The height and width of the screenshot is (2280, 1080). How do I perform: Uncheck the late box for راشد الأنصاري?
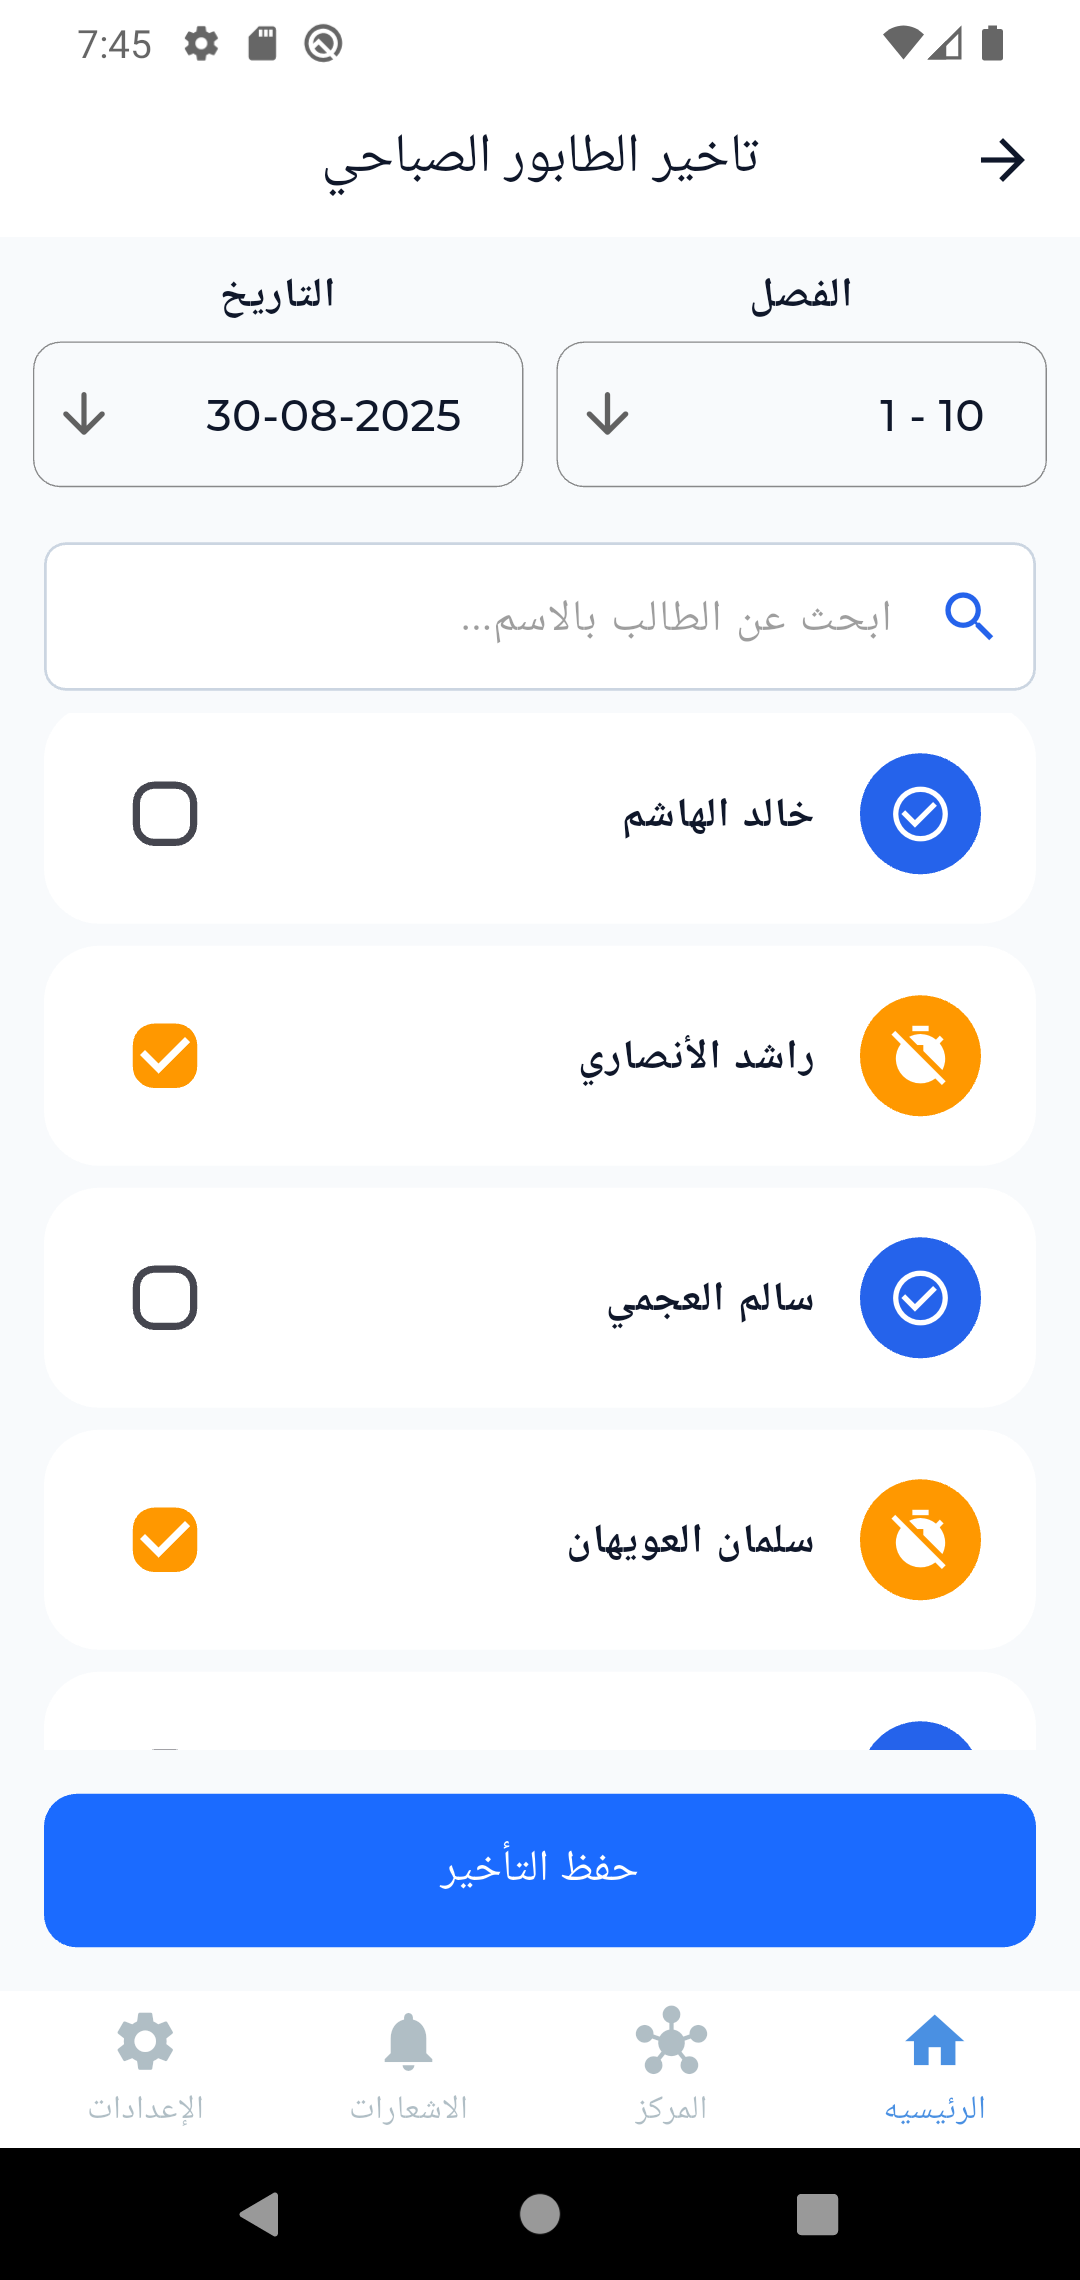point(165,1056)
